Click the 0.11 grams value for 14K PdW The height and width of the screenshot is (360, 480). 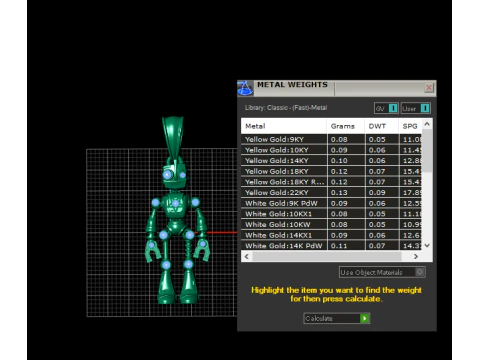click(339, 246)
